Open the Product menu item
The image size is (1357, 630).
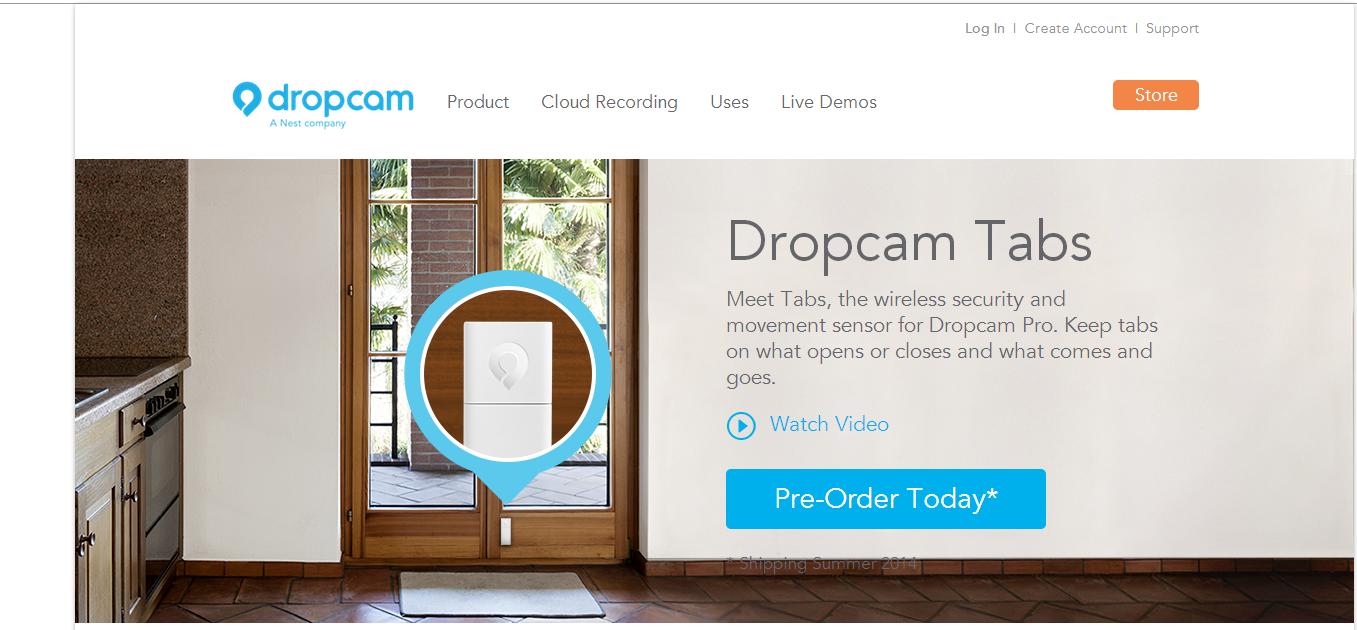[x=478, y=102]
